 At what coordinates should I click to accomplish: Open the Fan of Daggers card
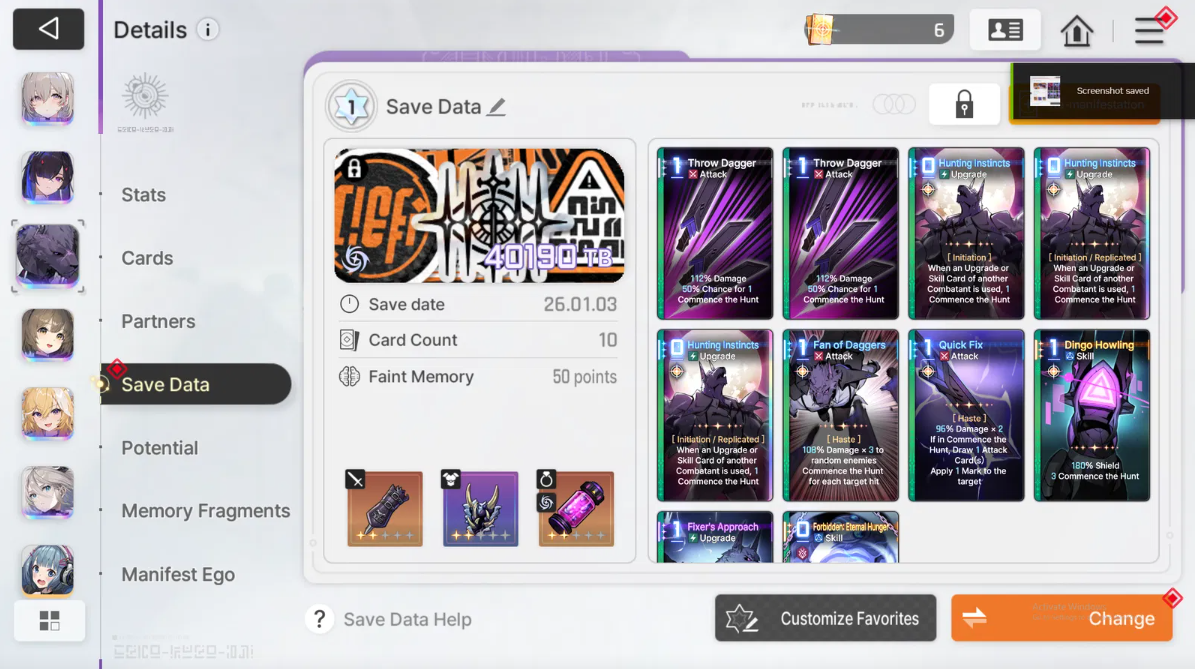pos(841,415)
